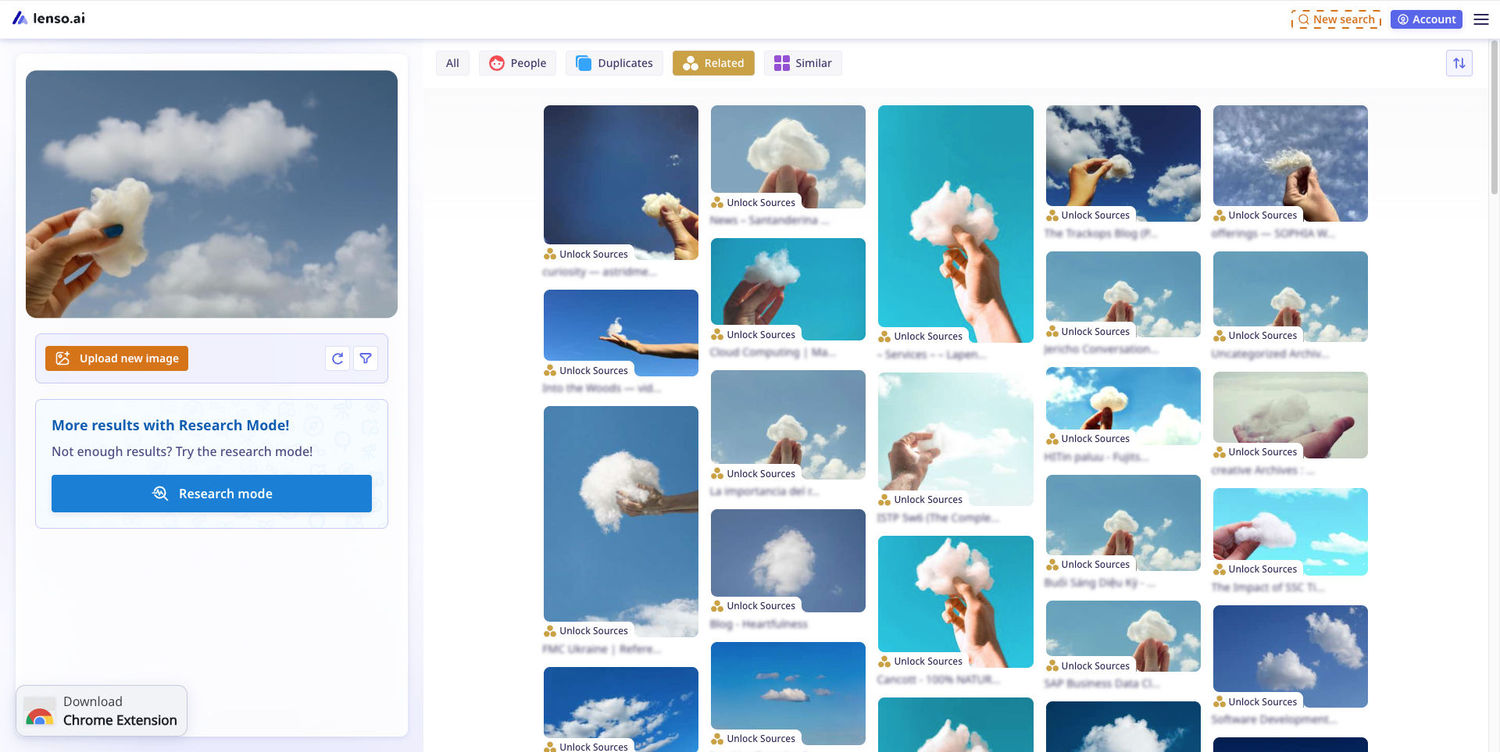The width and height of the screenshot is (1500, 752).
Task: Click the caption 'News – Santanderina ...'
Action: coord(769,220)
